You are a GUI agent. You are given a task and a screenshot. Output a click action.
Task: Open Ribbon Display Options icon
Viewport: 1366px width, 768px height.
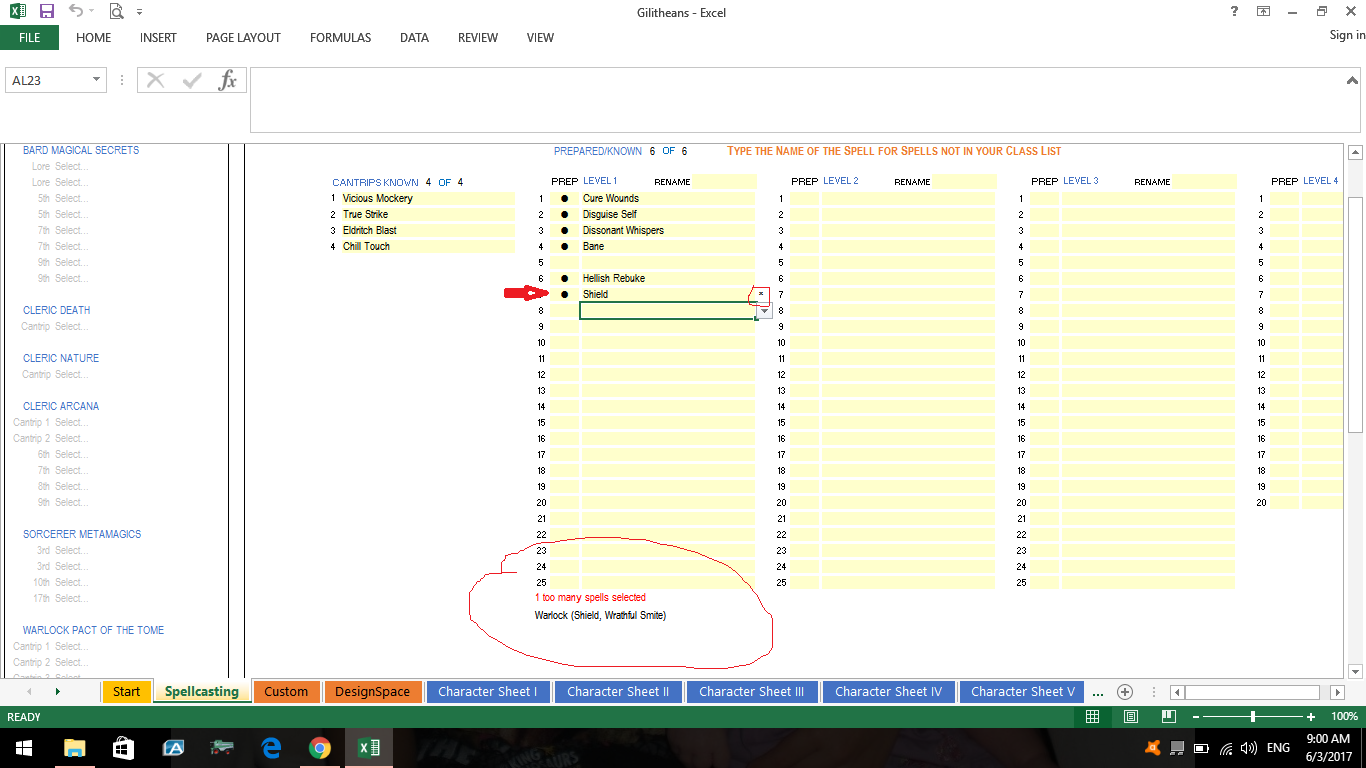pos(1264,11)
